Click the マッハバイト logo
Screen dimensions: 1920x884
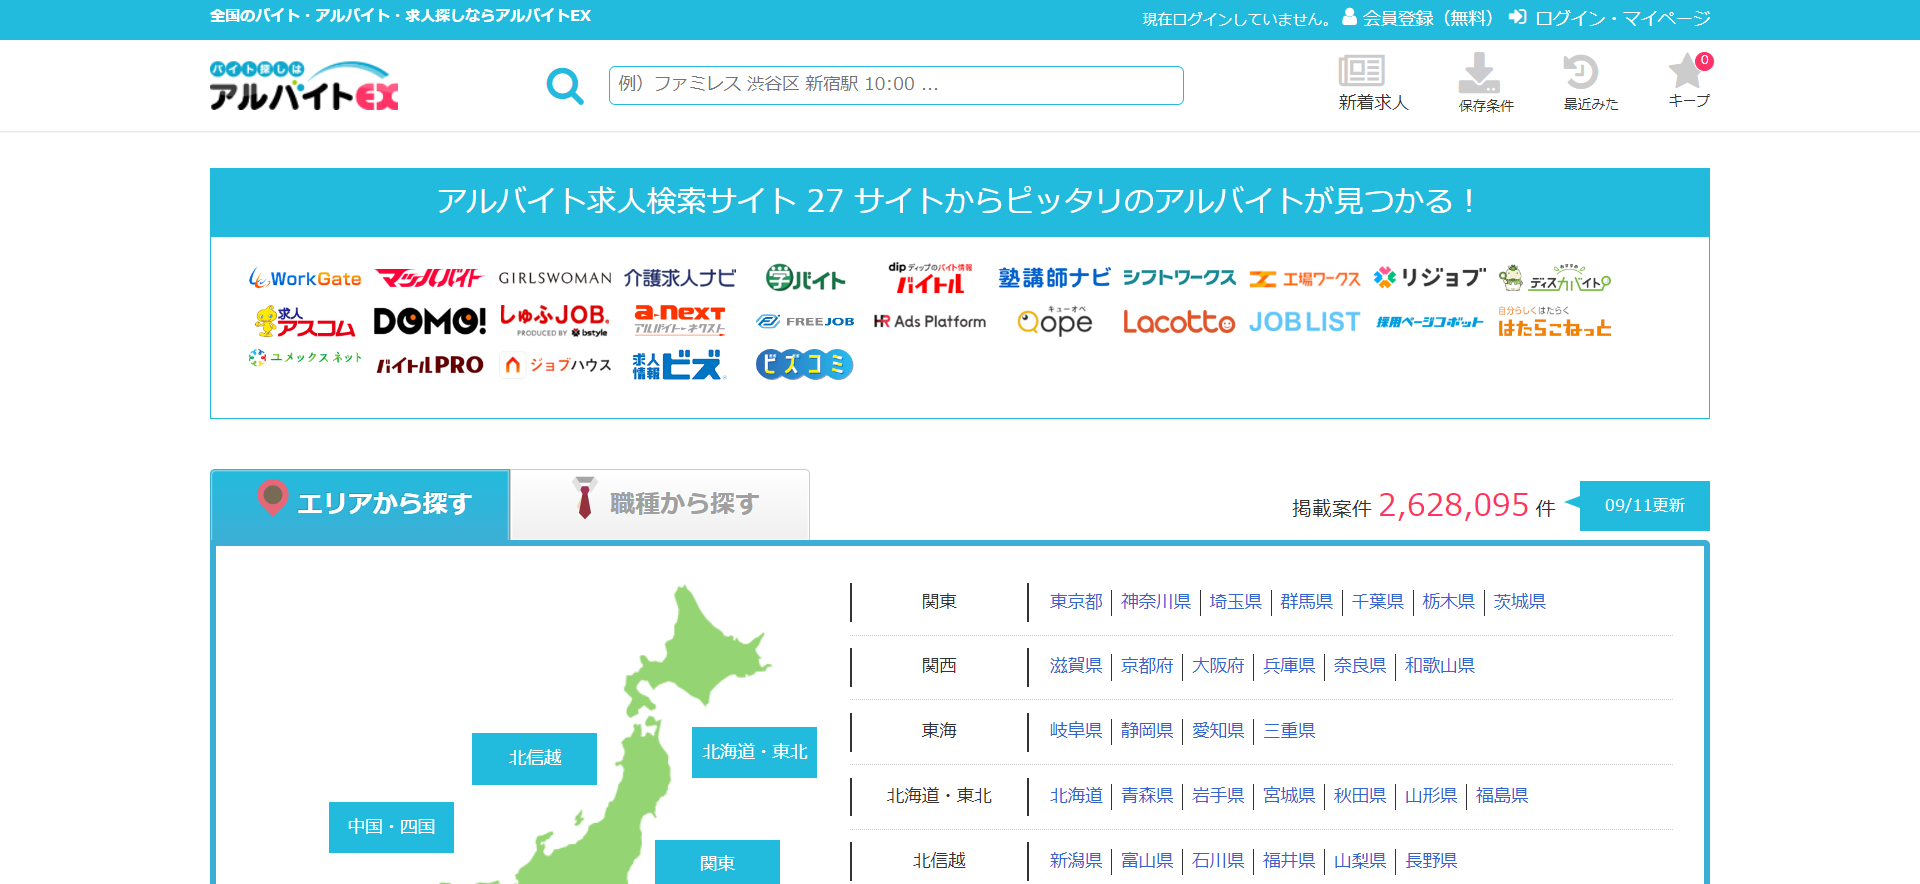coord(429,278)
